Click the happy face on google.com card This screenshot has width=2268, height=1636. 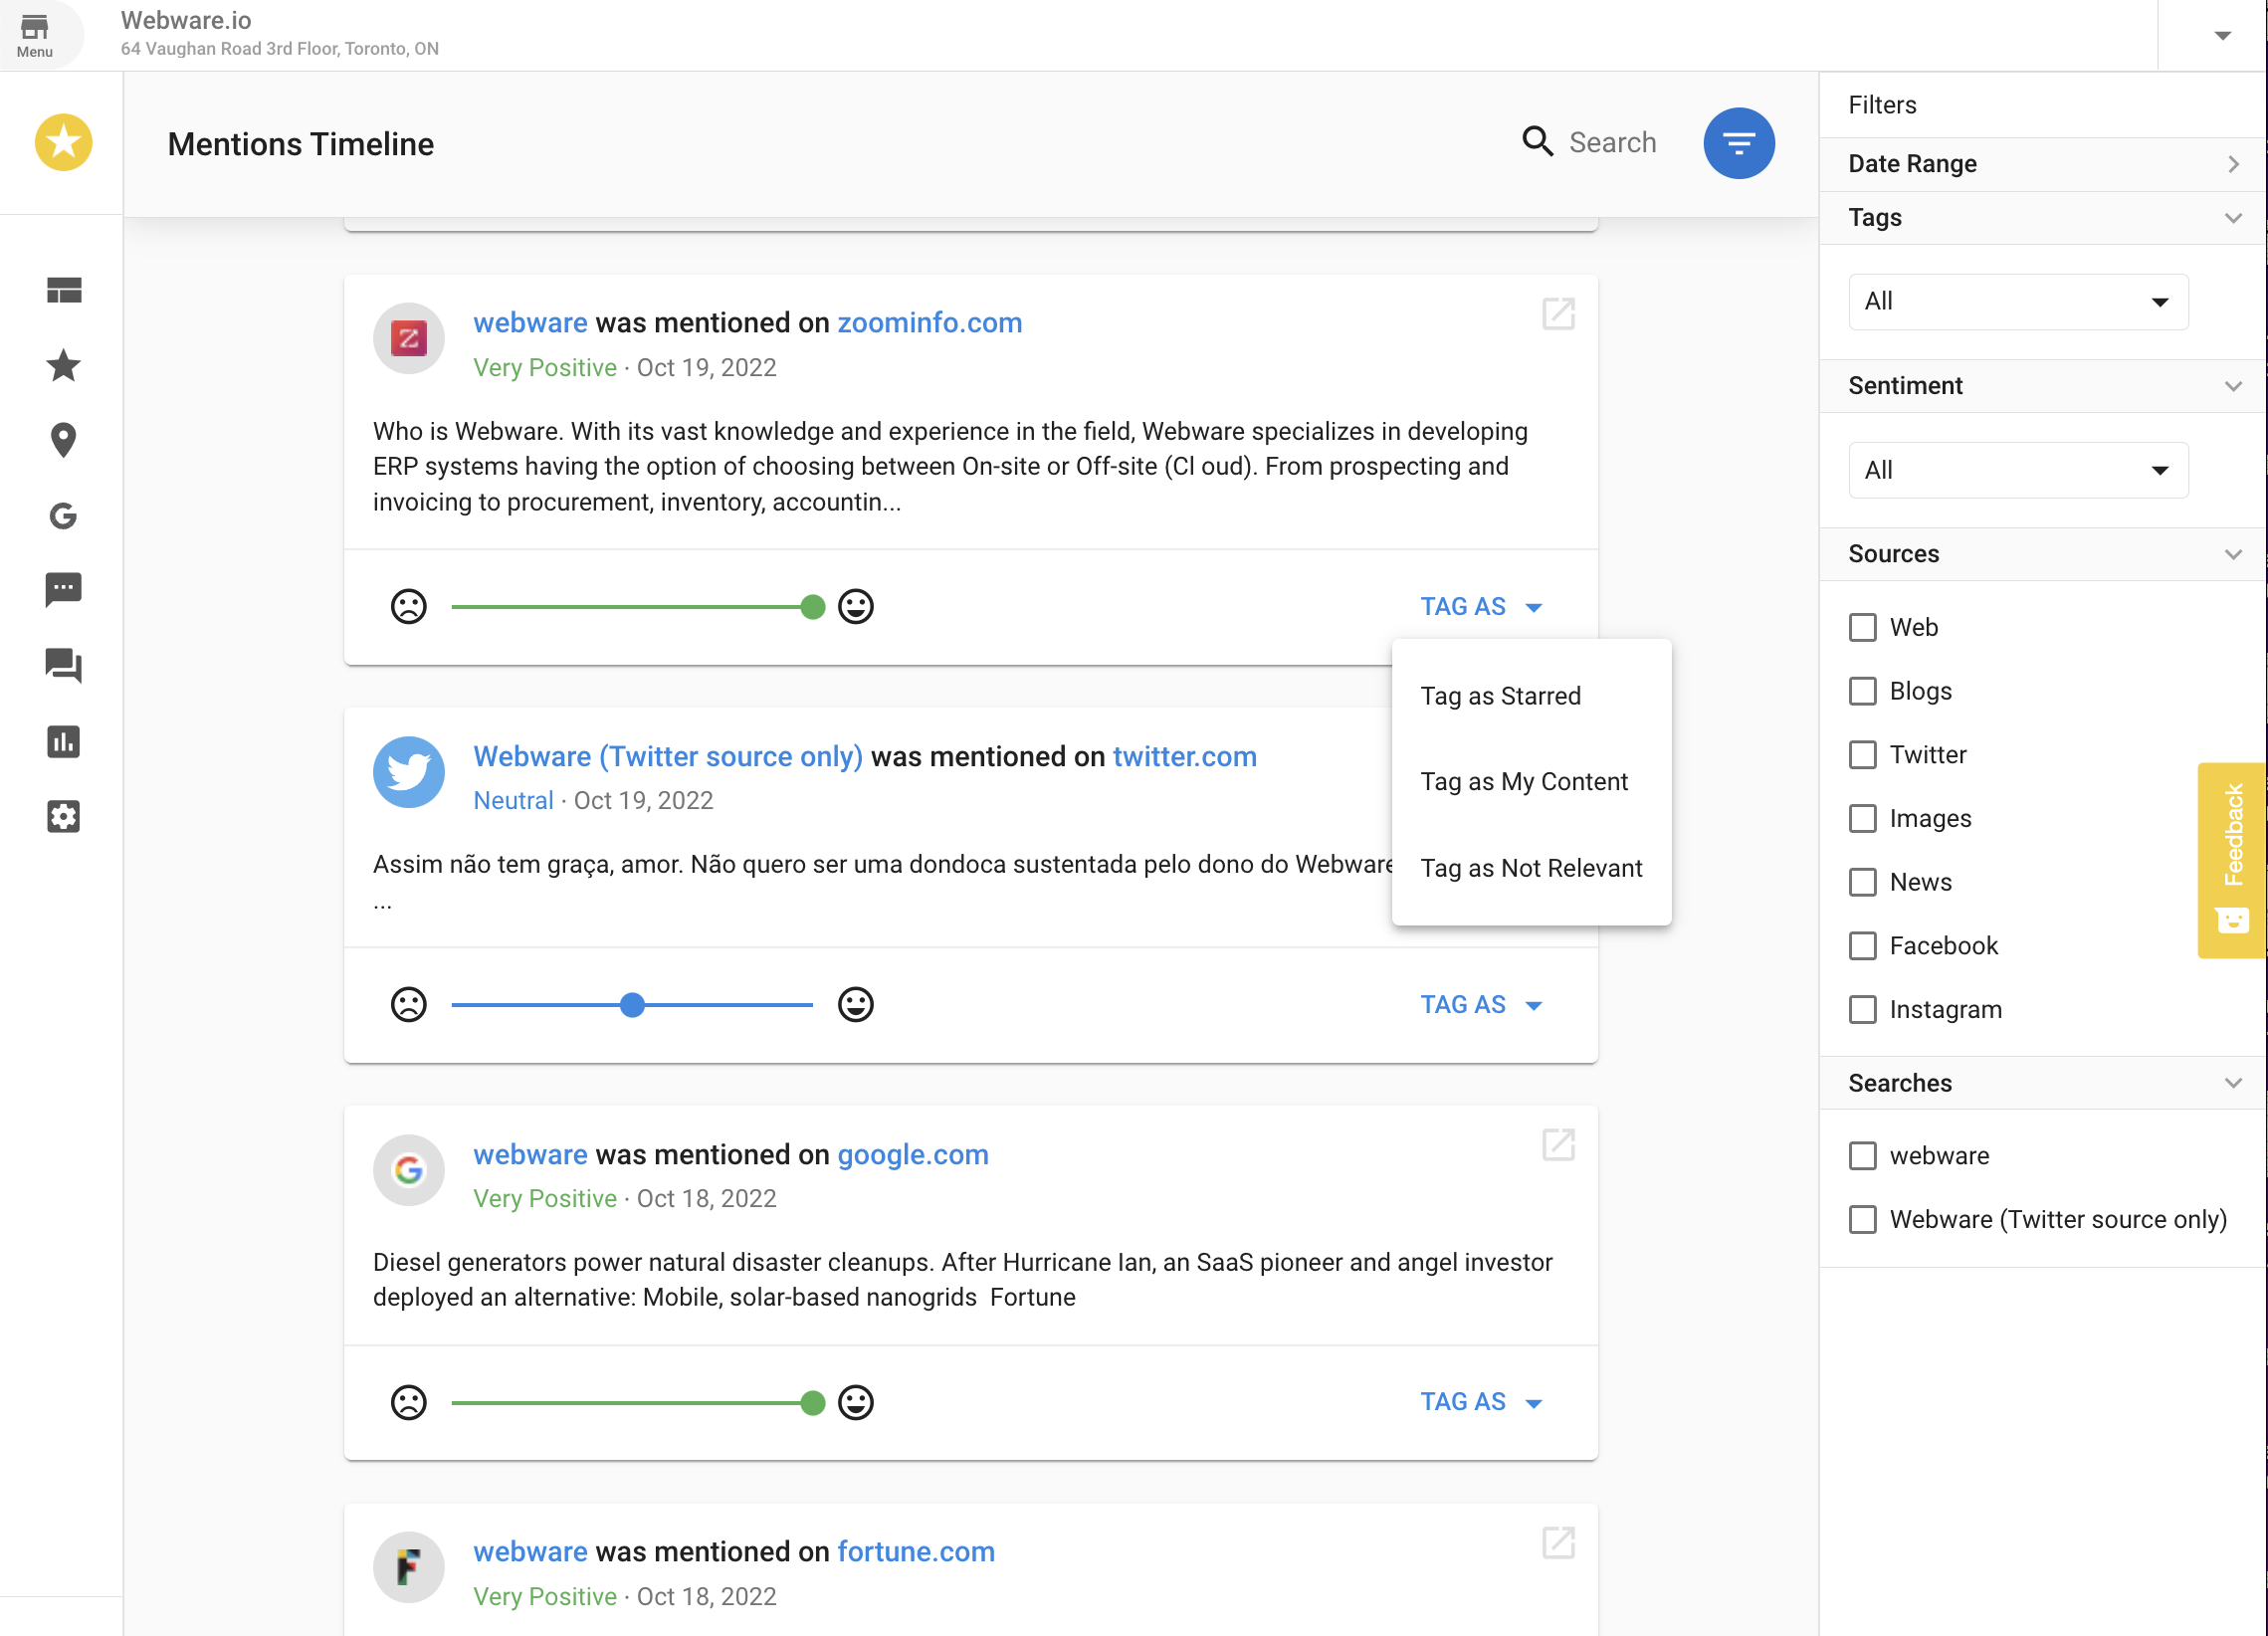click(856, 1403)
